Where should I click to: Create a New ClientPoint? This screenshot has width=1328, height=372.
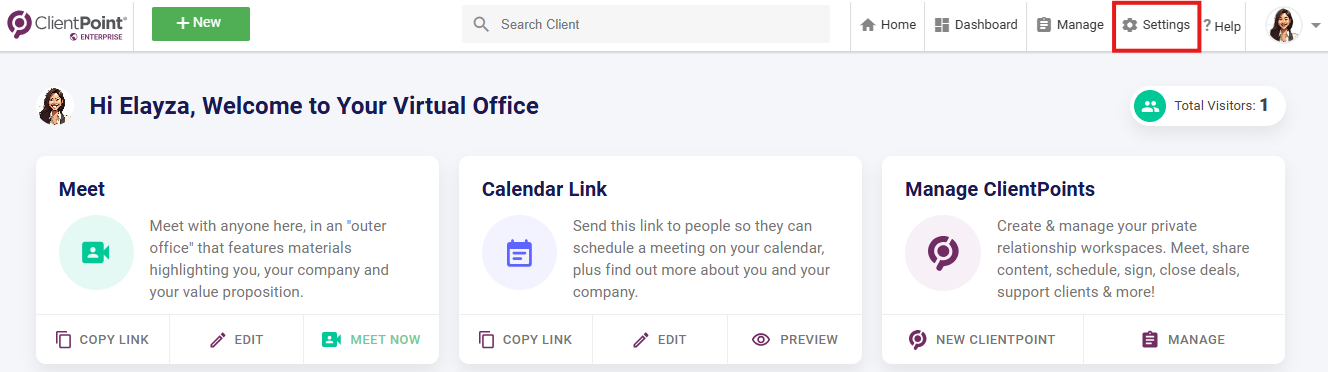982,340
